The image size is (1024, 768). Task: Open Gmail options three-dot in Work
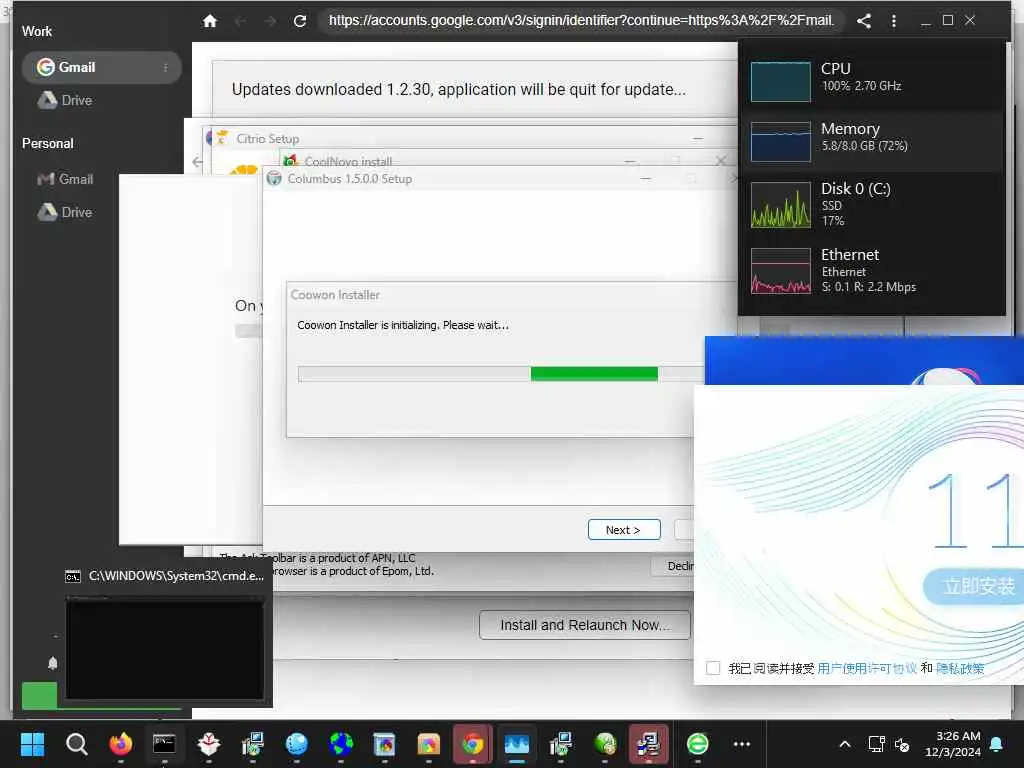(x=166, y=67)
